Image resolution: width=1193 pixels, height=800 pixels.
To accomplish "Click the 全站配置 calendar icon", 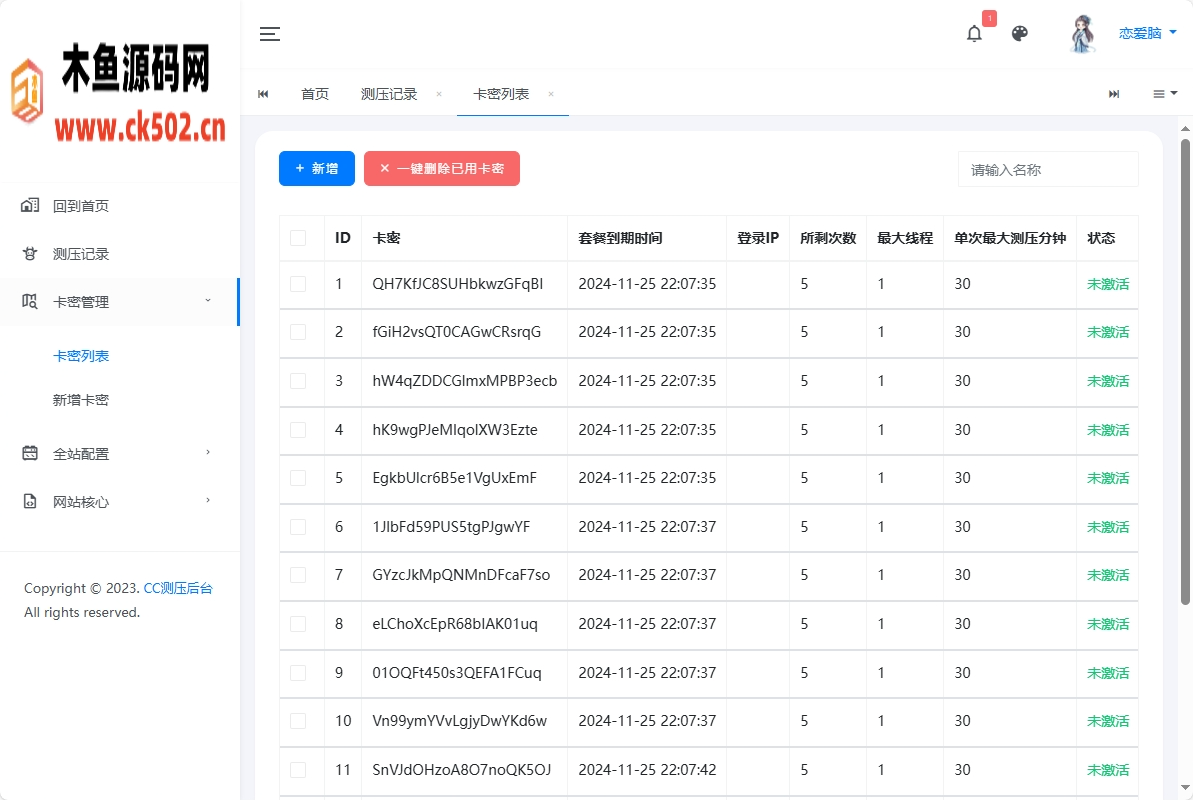I will 30,453.
